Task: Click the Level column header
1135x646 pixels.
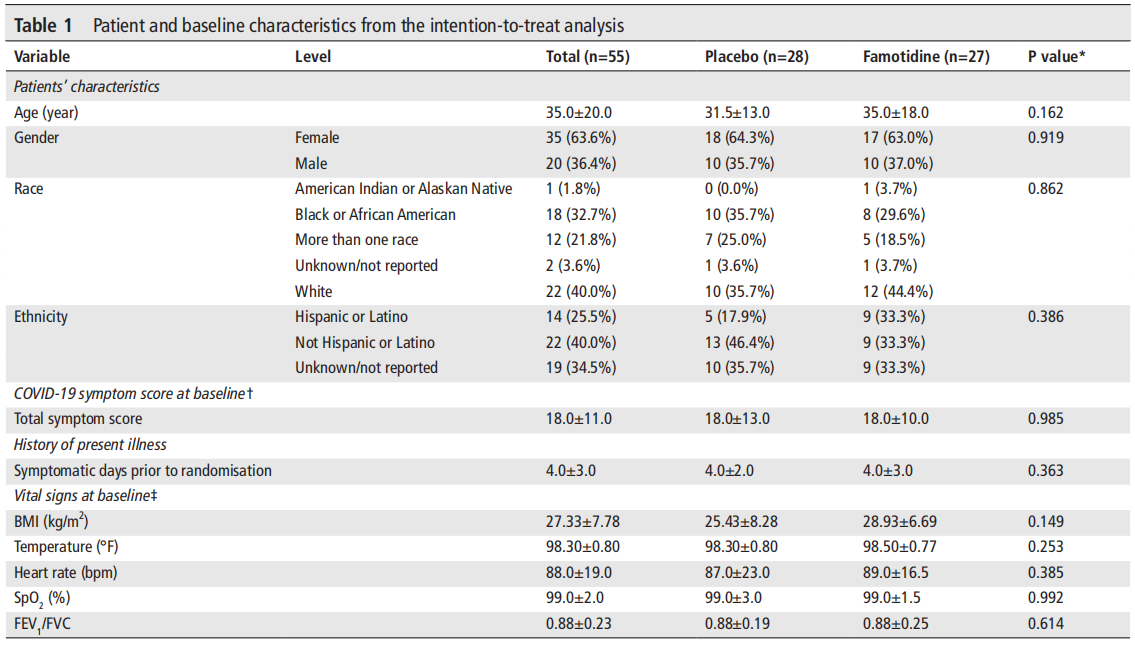Action: click(x=312, y=57)
